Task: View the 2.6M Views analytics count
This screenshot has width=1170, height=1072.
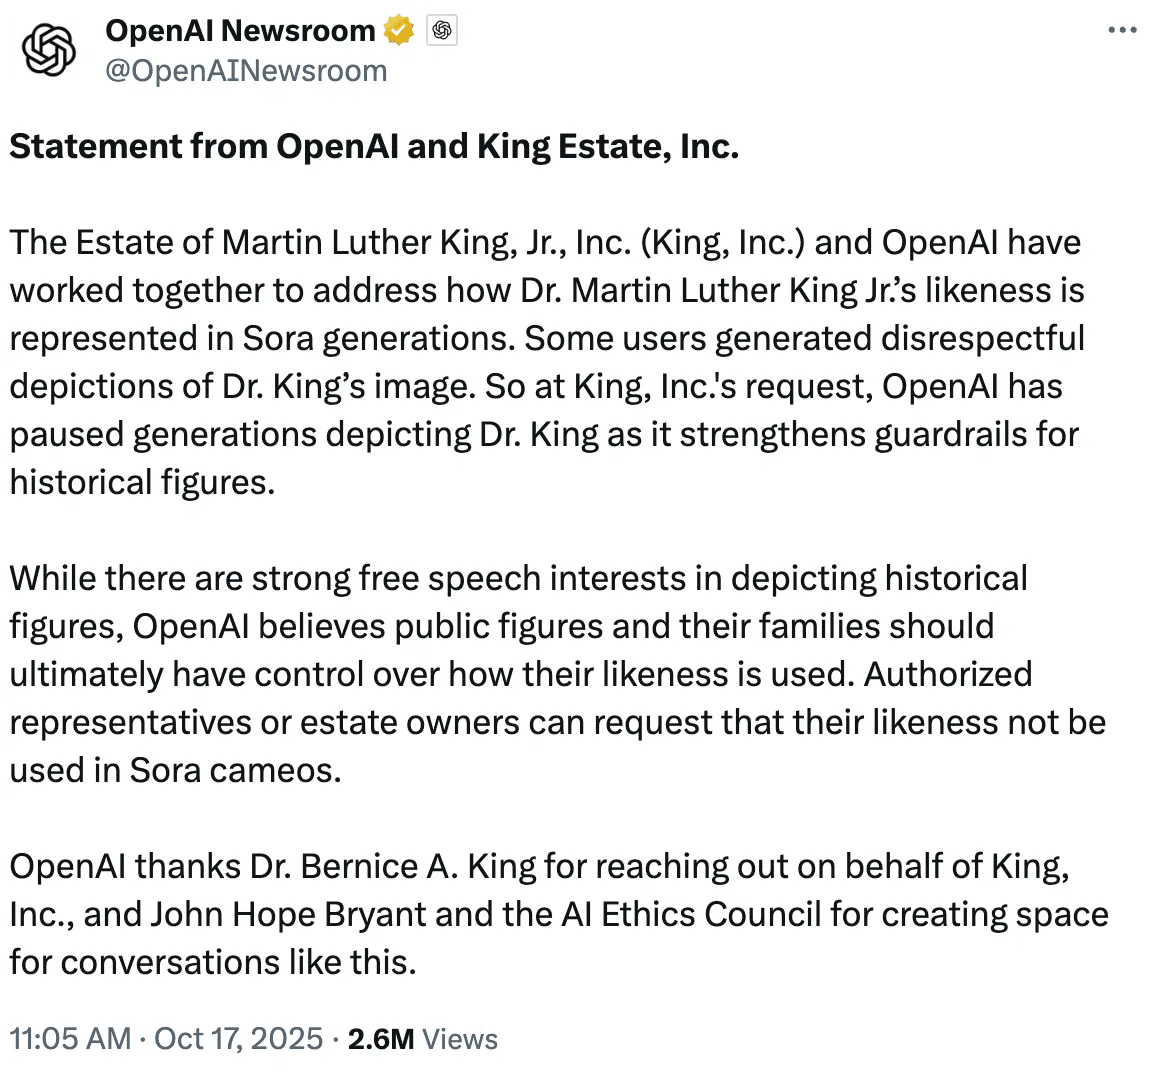Action: coord(422,1038)
